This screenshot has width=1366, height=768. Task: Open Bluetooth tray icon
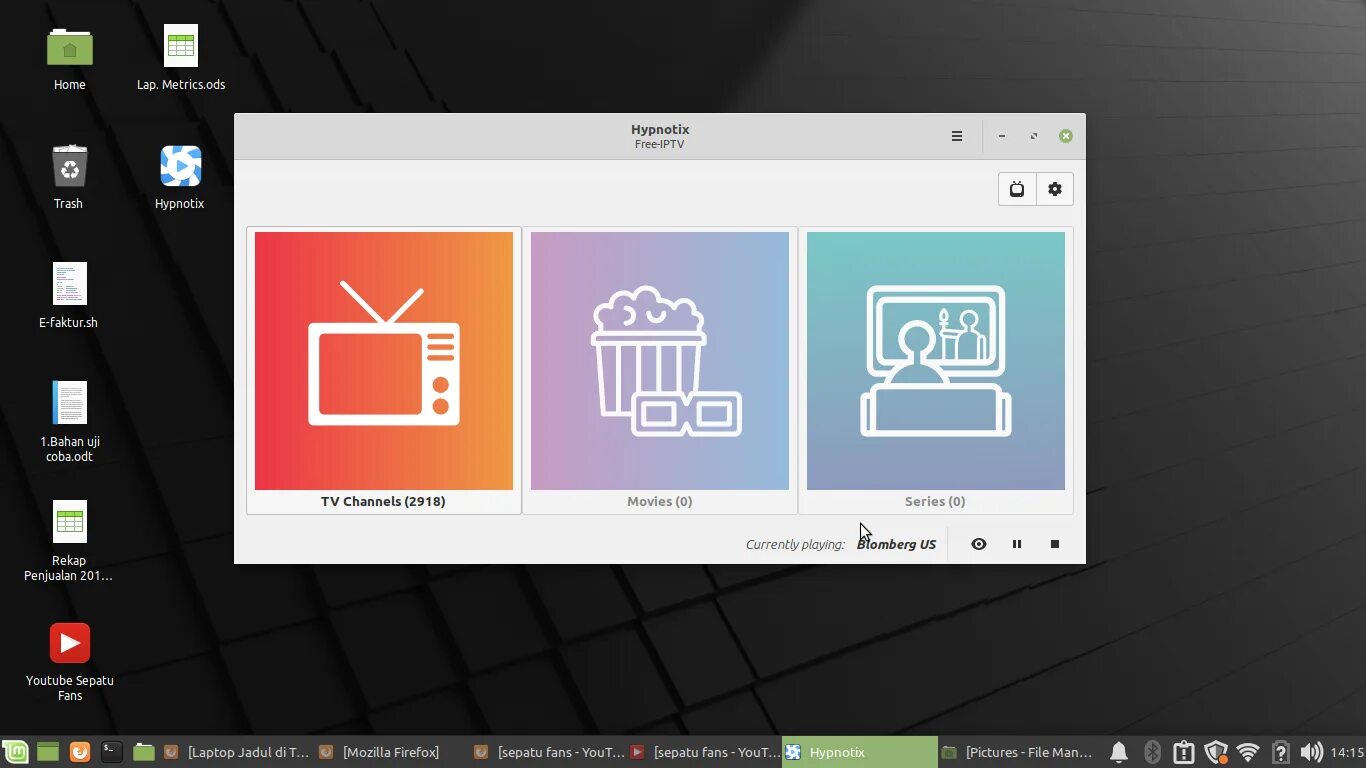[1152, 752]
